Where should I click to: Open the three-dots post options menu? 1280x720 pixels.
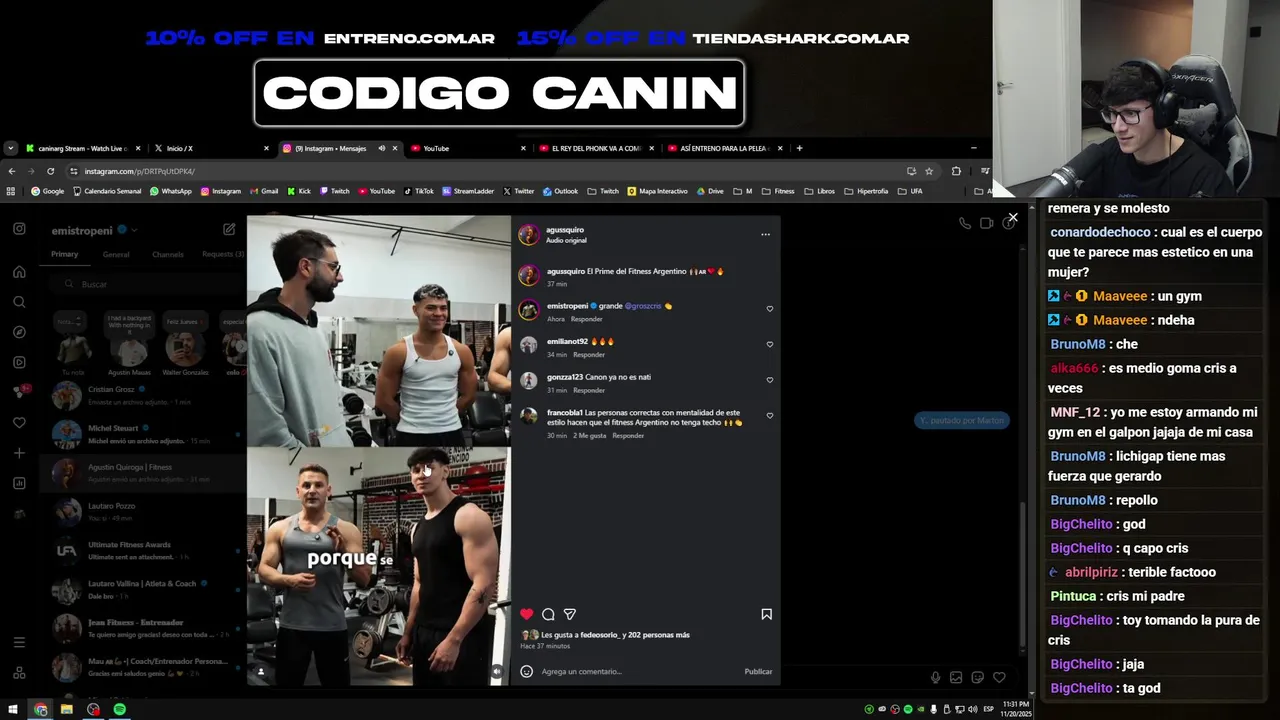pos(766,234)
